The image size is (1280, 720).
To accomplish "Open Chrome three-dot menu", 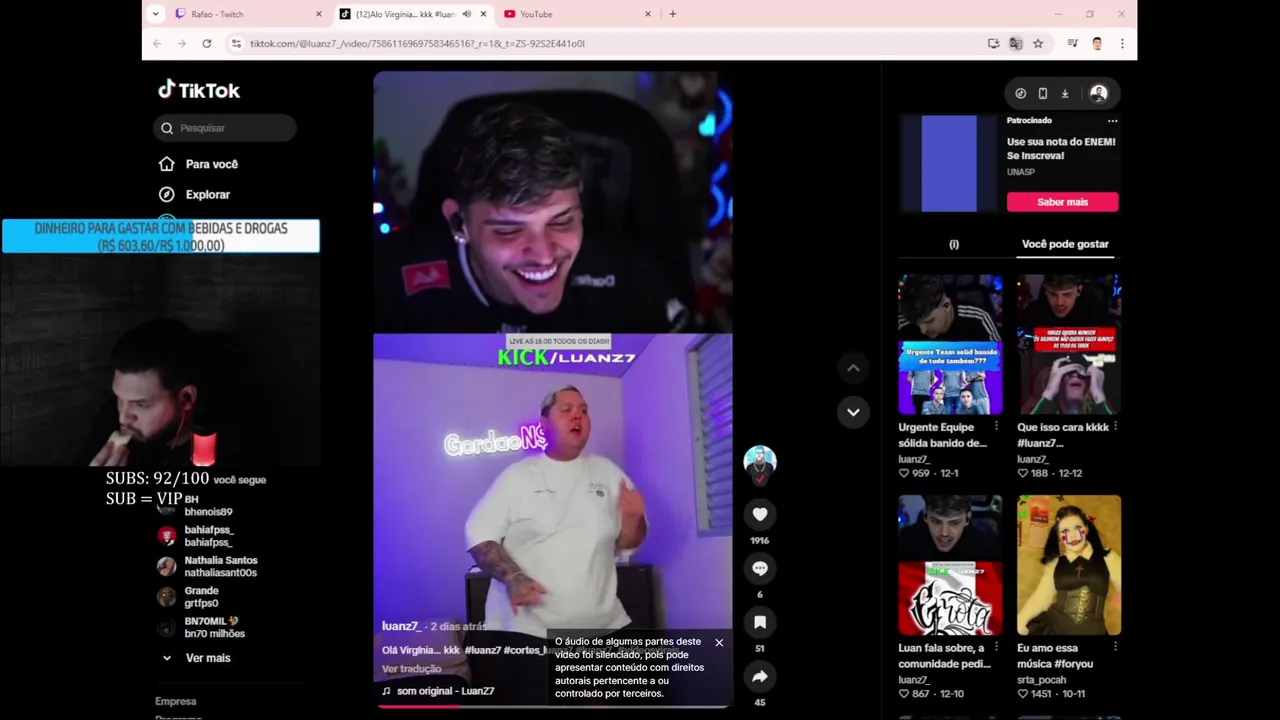I will tap(1122, 43).
